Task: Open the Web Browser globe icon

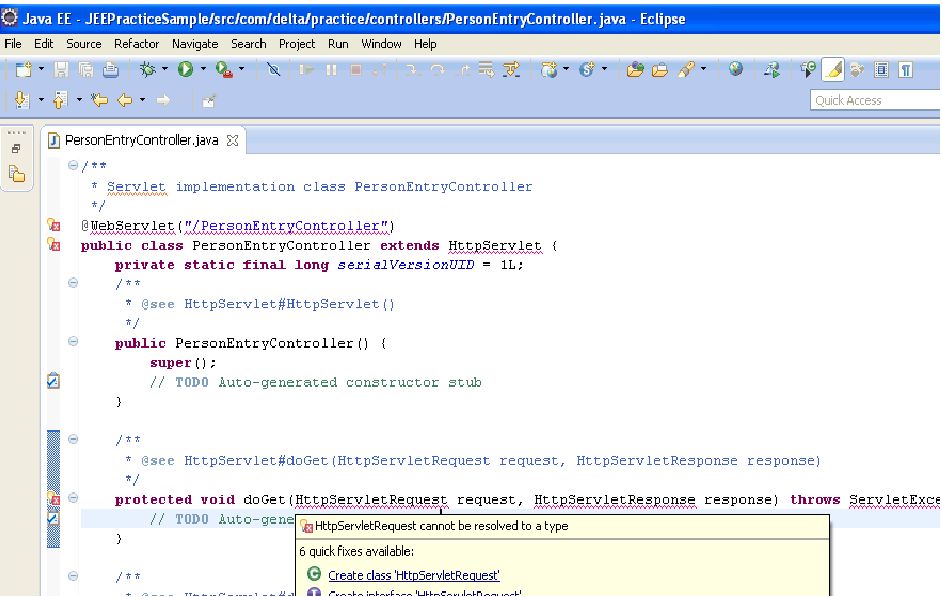Action: (736, 69)
